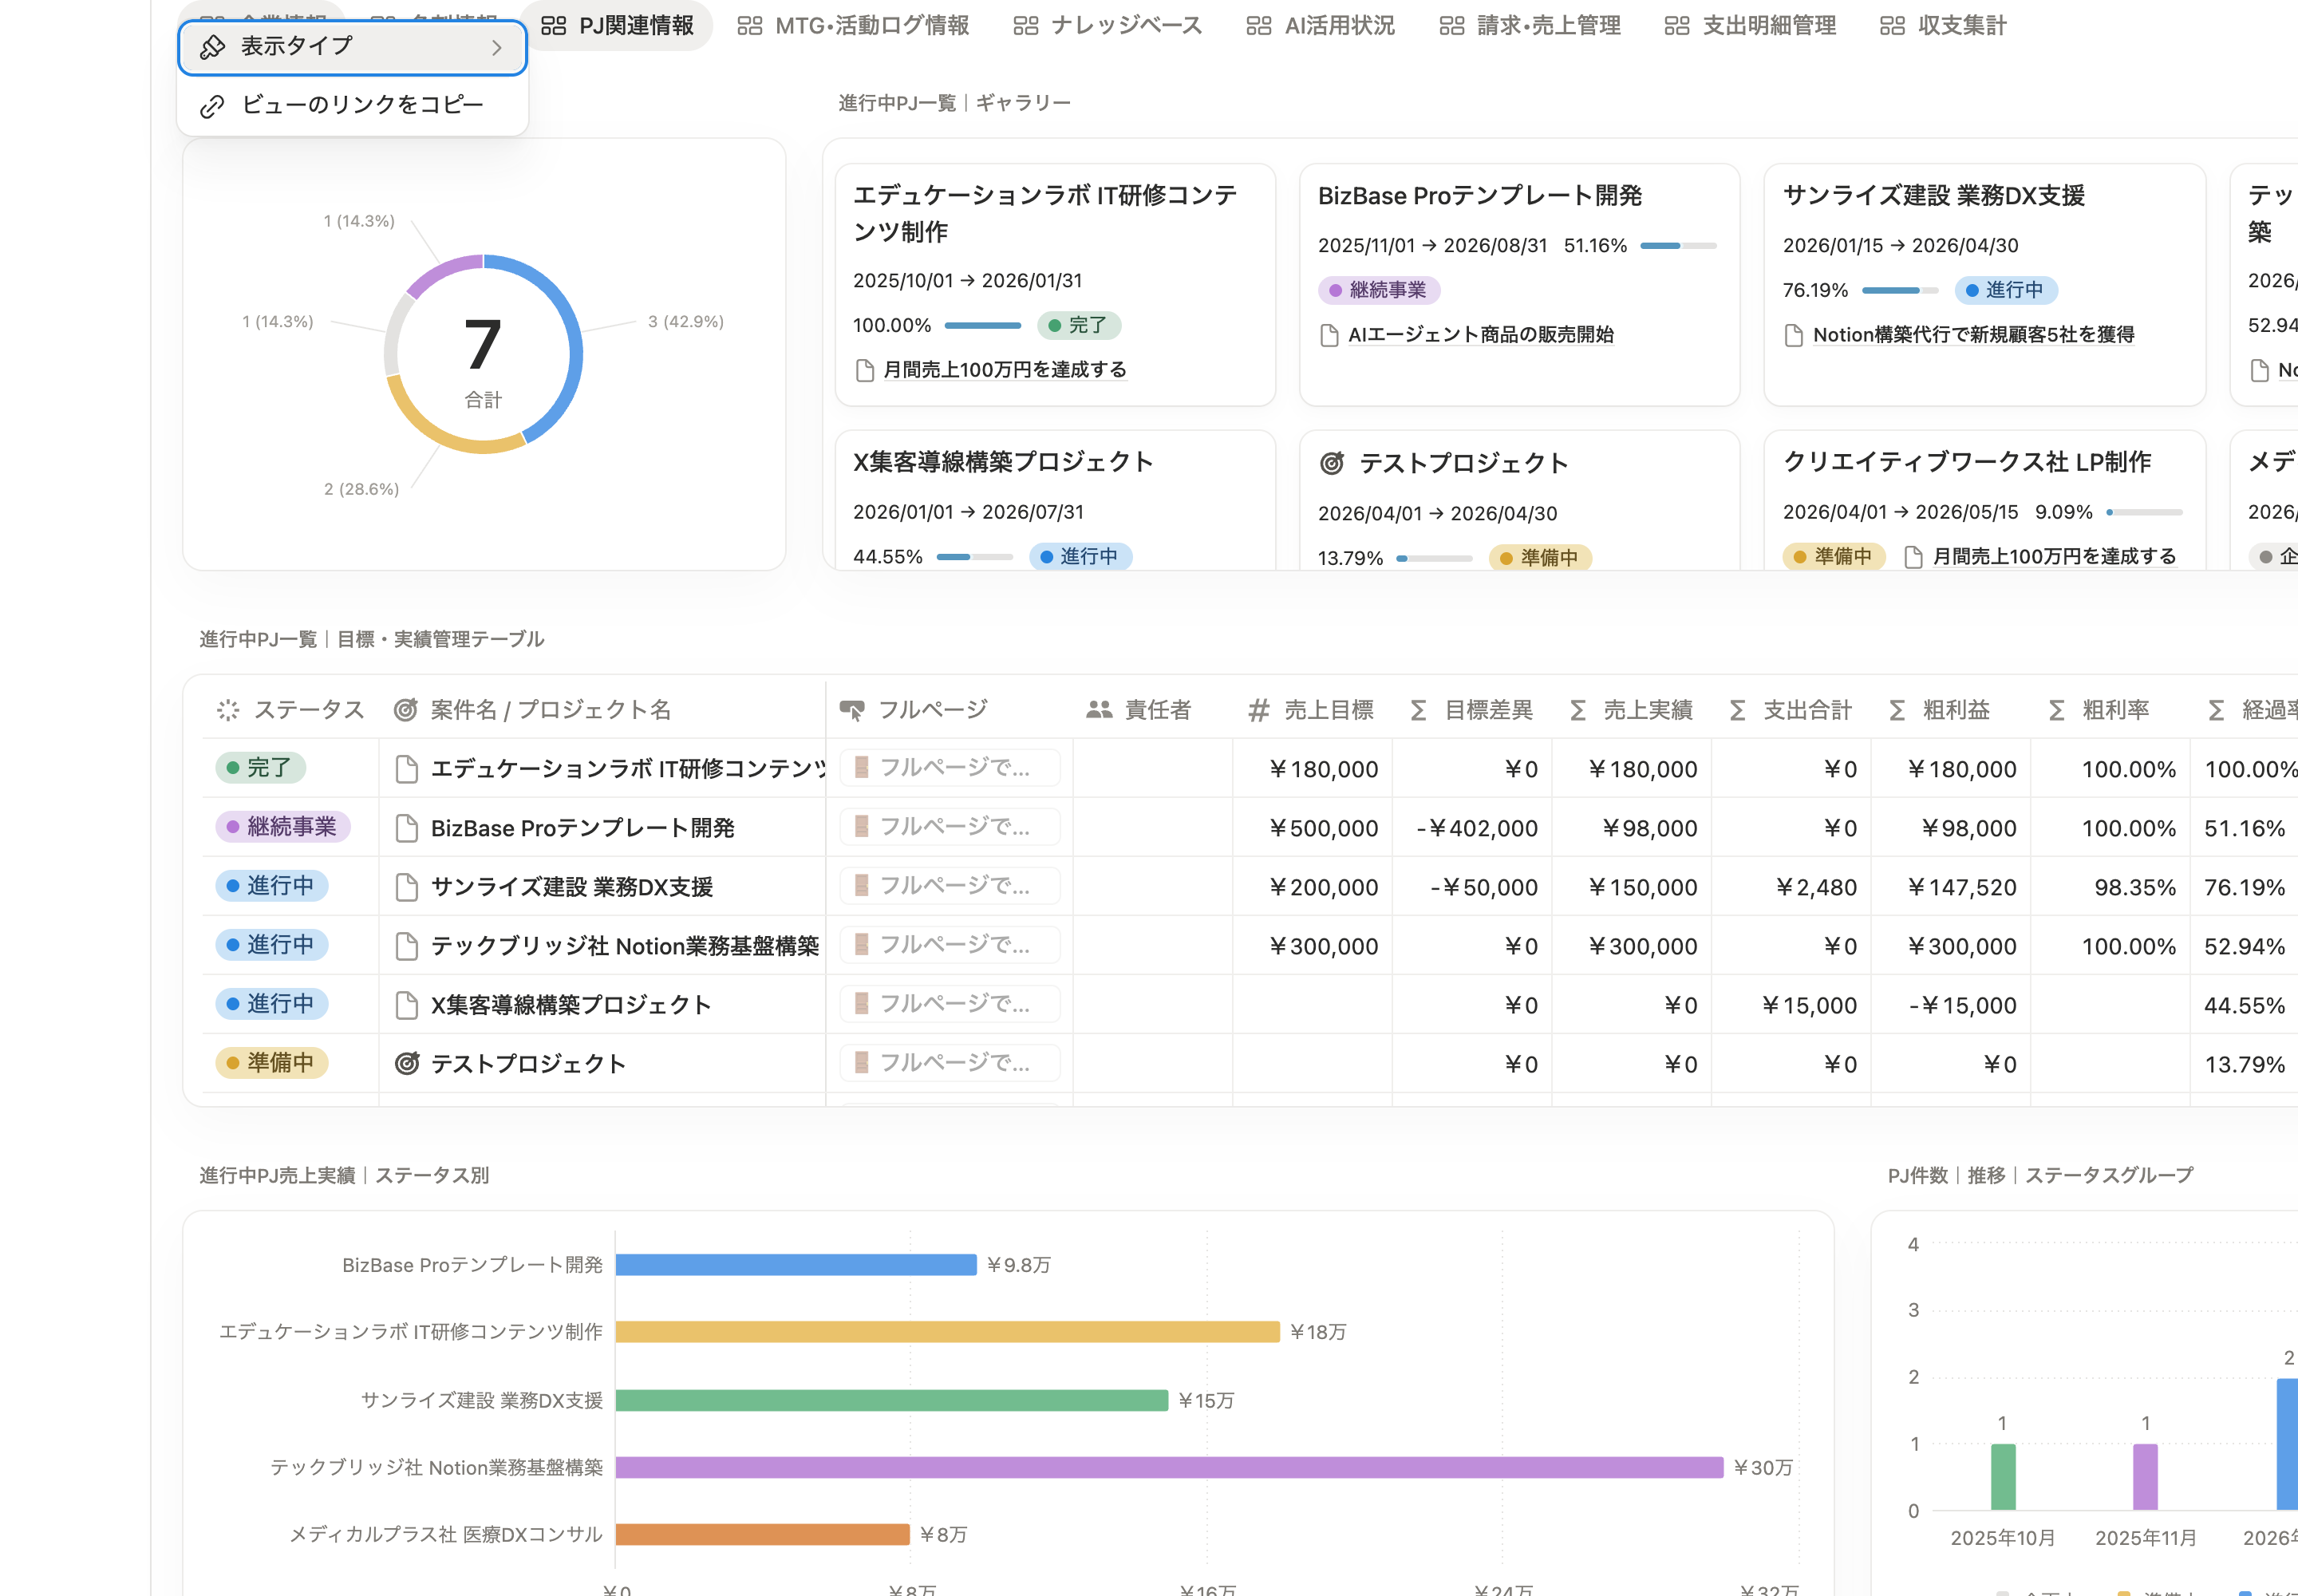Click the chevron arrow beside 表示タイプ
The height and width of the screenshot is (1596, 2298).
click(x=497, y=47)
